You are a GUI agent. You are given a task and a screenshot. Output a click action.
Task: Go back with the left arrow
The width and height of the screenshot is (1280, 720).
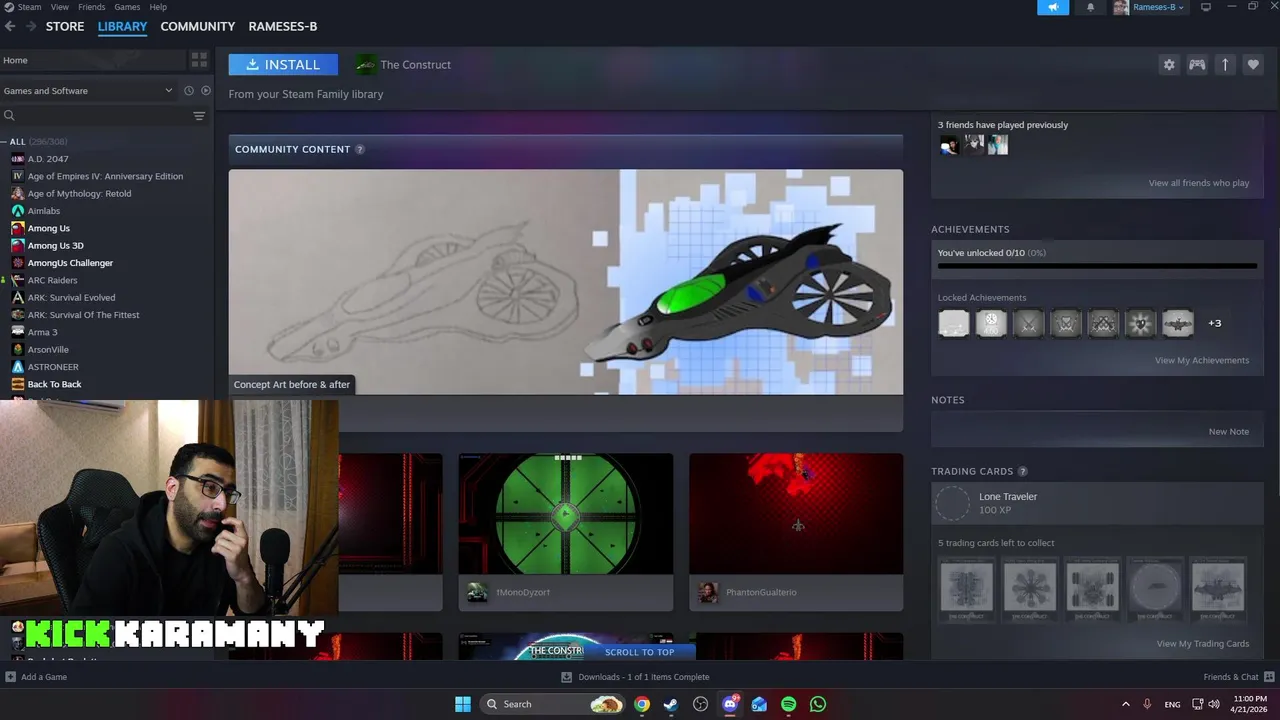(10, 27)
